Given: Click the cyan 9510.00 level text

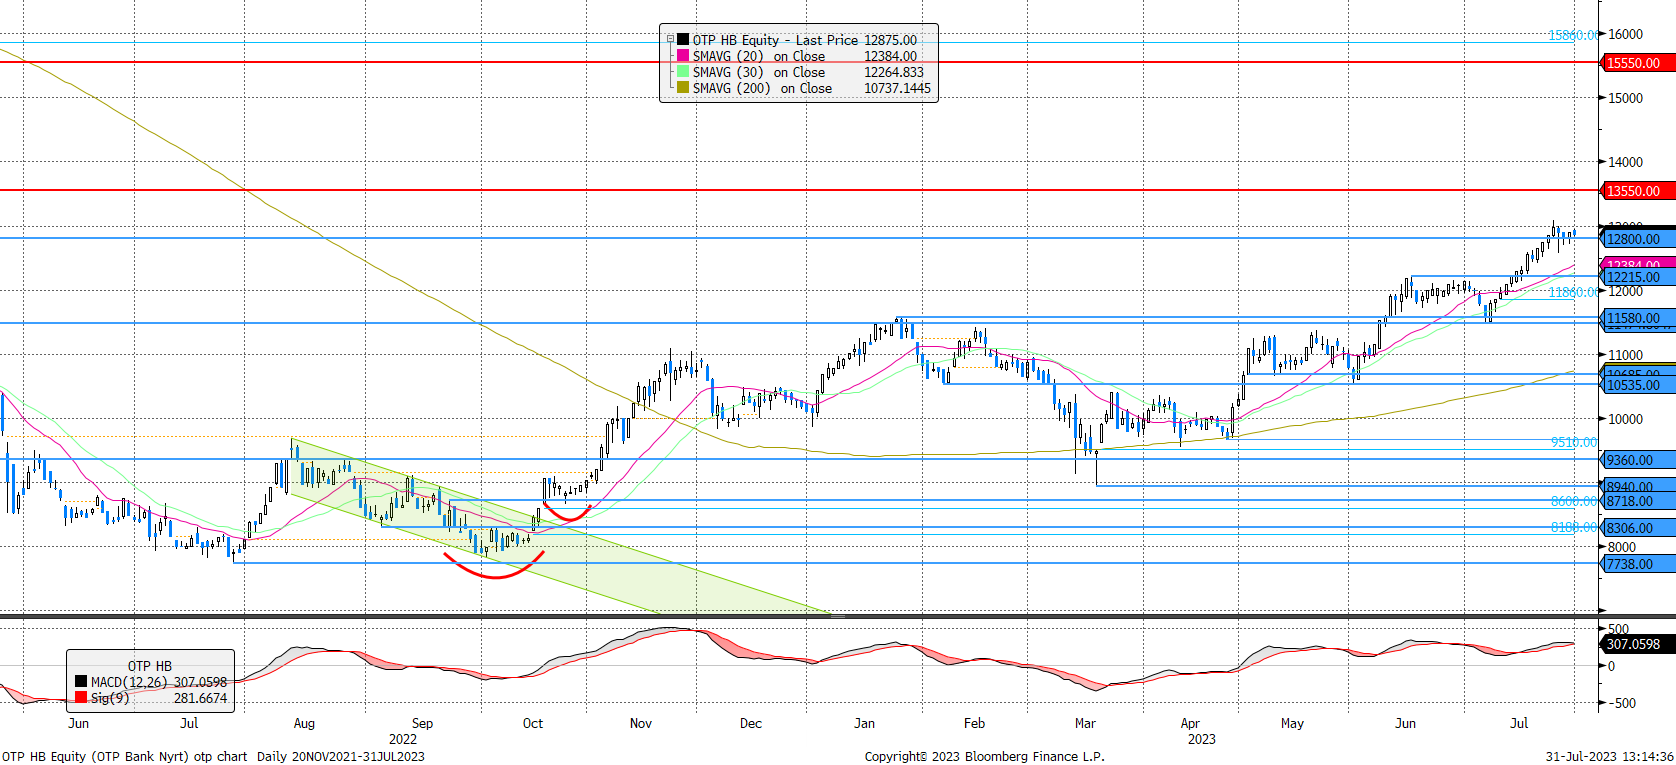Looking at the screenshot, I should 1574,442.
